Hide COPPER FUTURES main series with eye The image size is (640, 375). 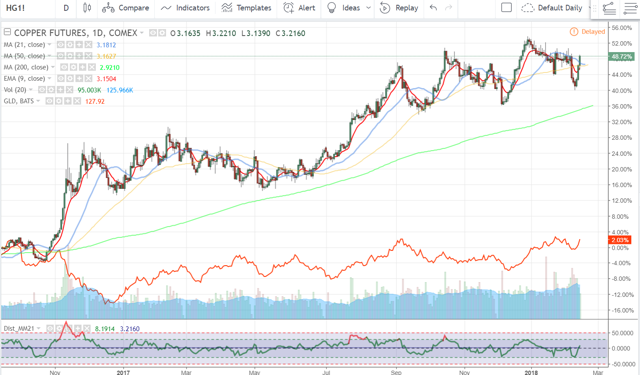(x=153, y=33)
